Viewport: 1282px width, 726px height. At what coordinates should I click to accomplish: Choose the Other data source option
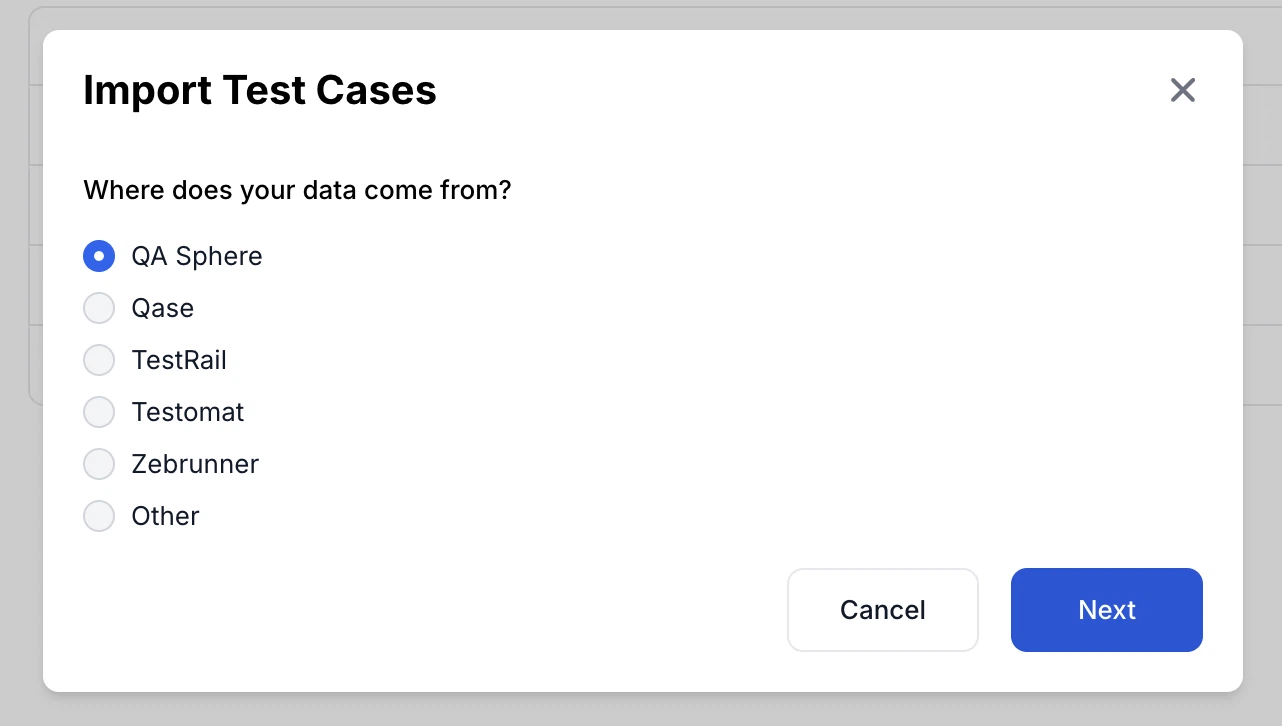[99, 516]
